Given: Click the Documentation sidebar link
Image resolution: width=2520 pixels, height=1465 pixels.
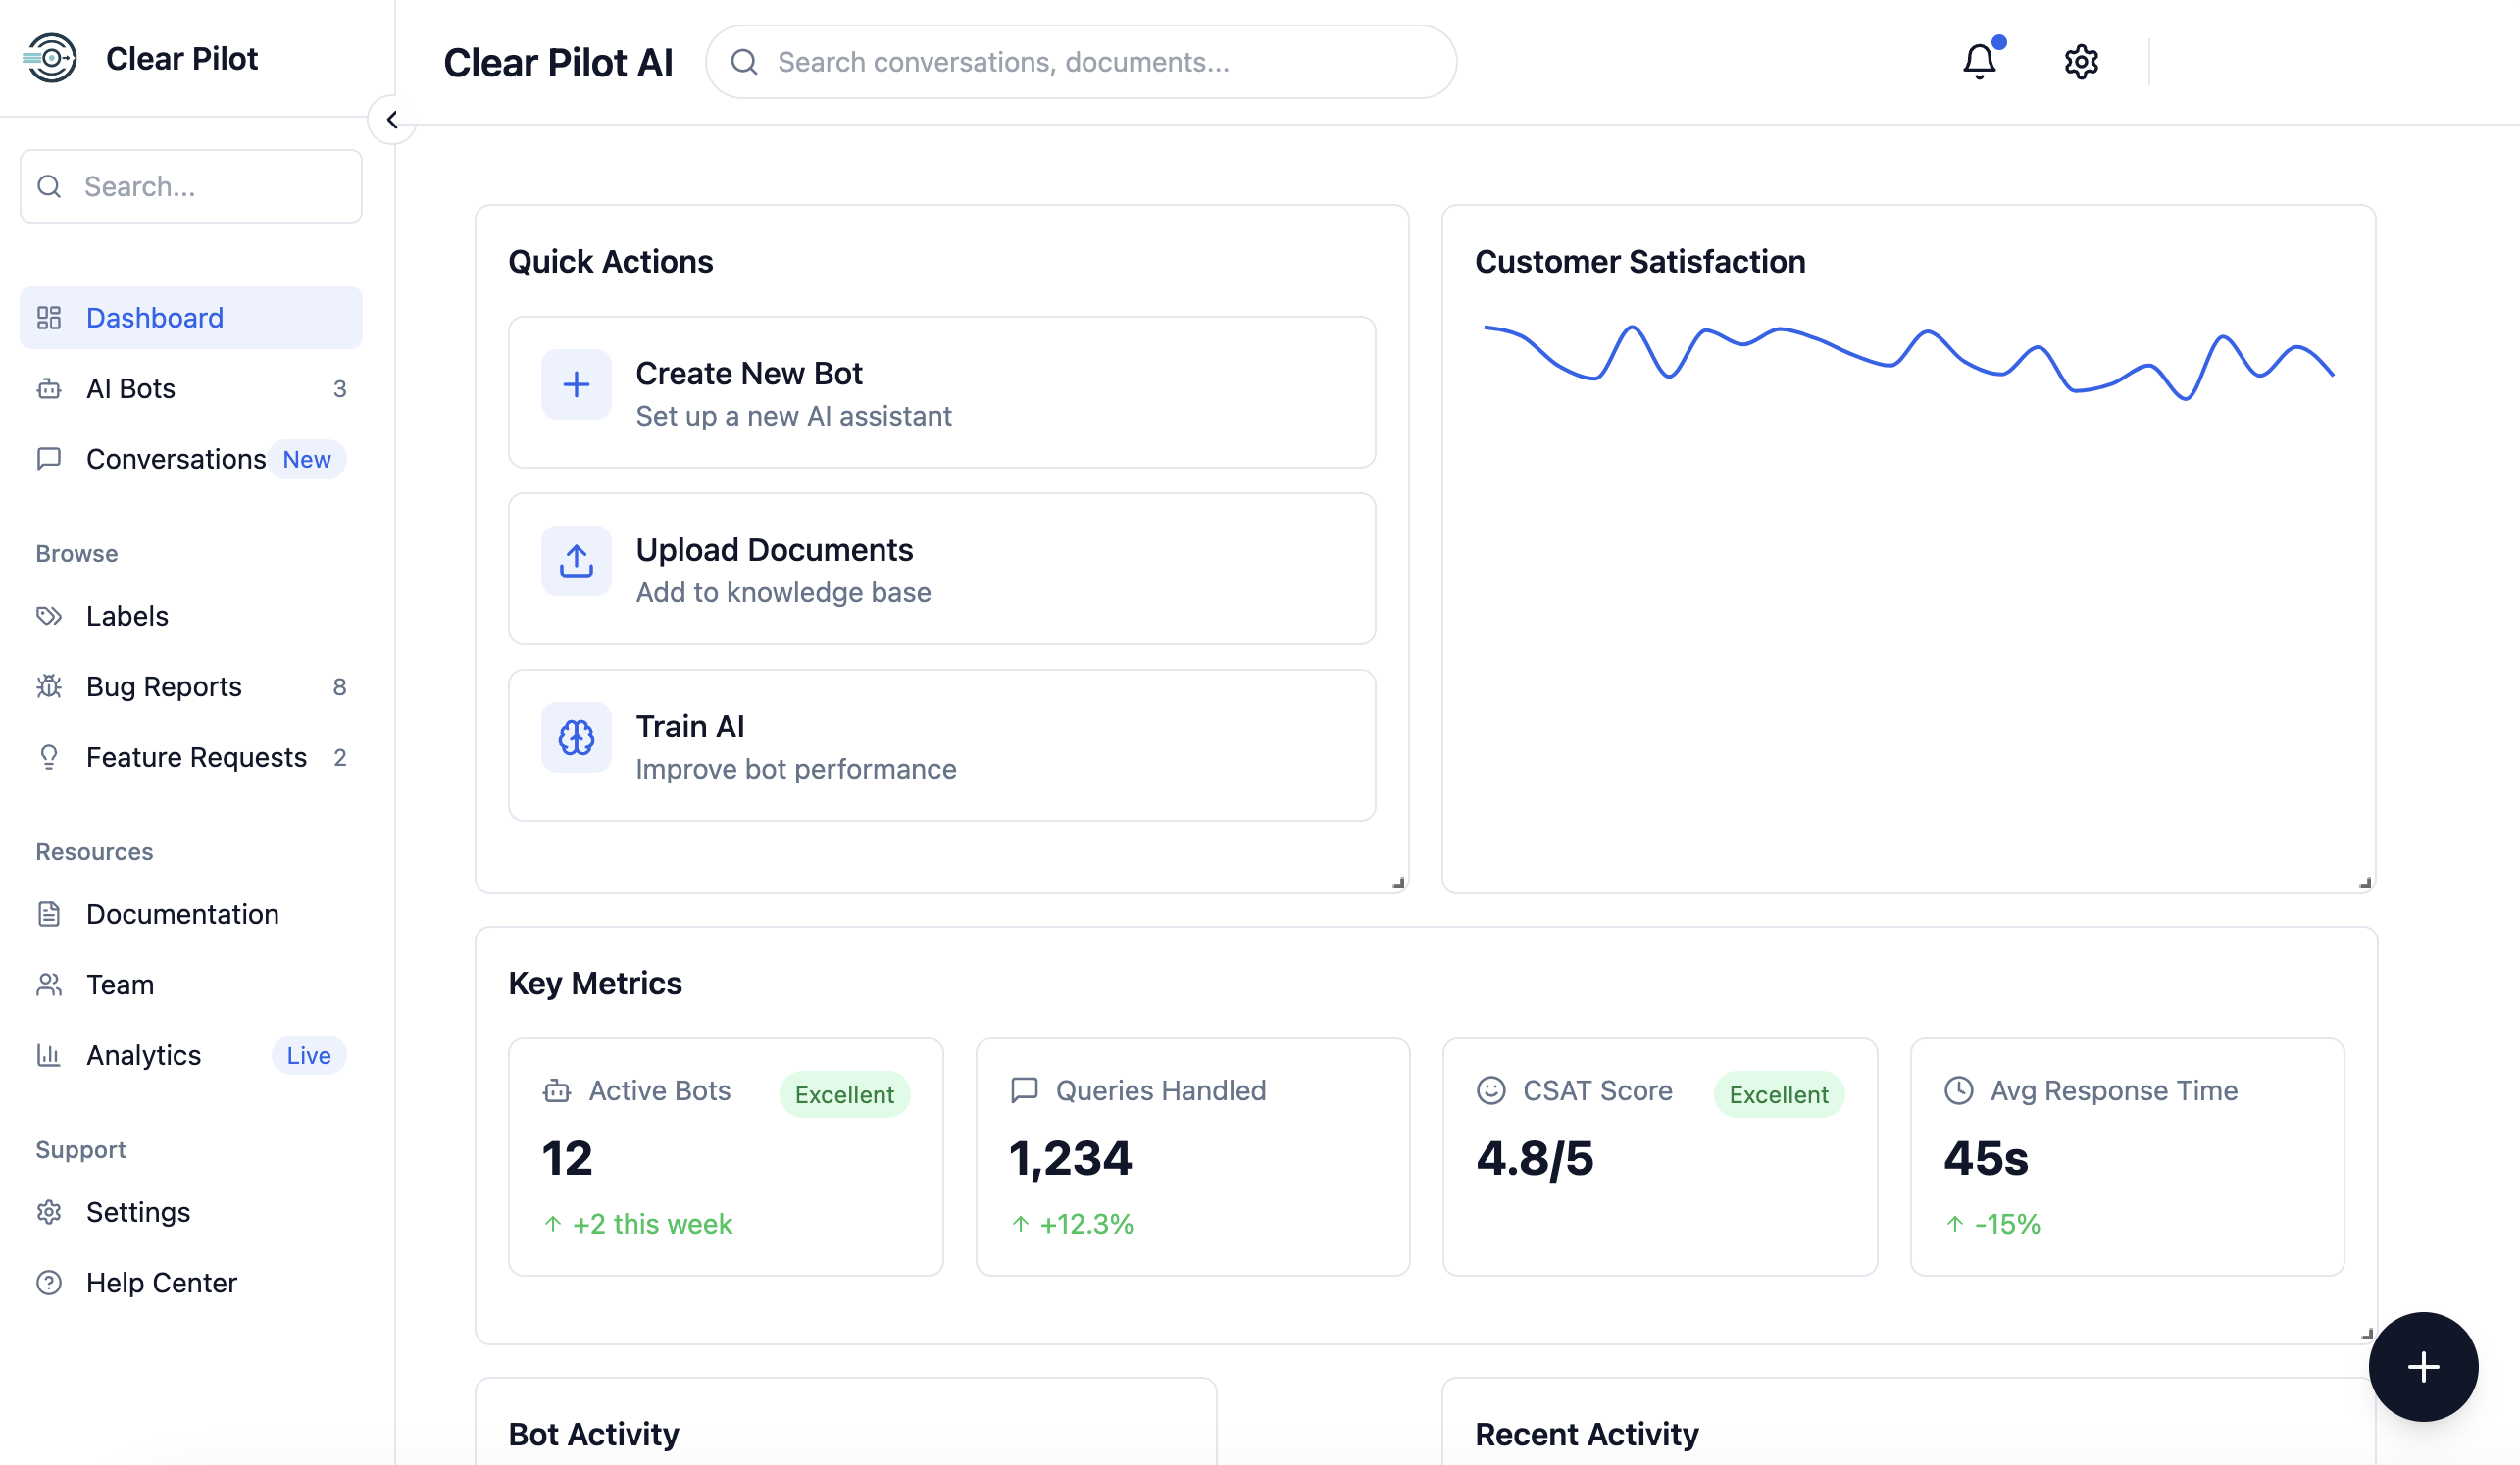Looking at the screenshot, I should (x=182, y=914).
